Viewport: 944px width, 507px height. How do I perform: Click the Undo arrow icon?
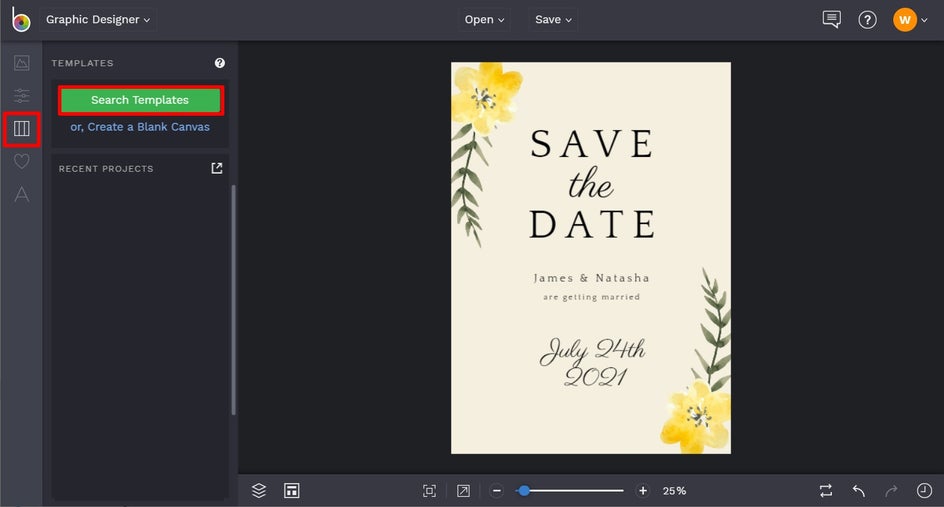[x=858, y=490]
